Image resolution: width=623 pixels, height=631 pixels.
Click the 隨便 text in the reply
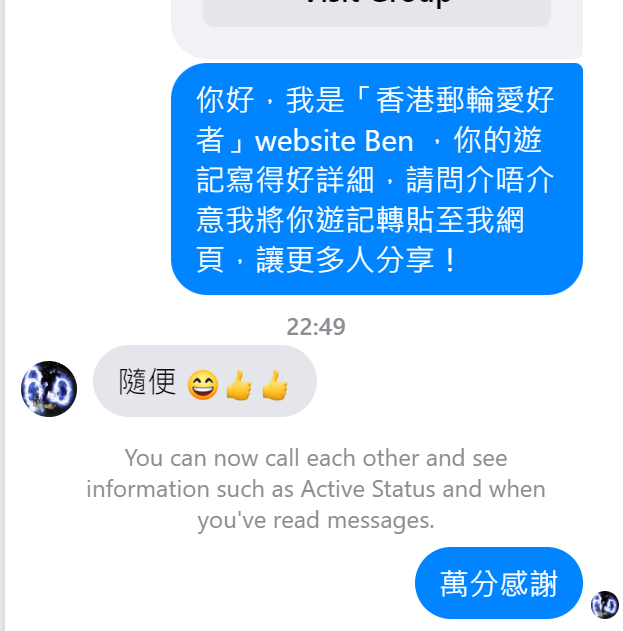[x=147, y=382]
